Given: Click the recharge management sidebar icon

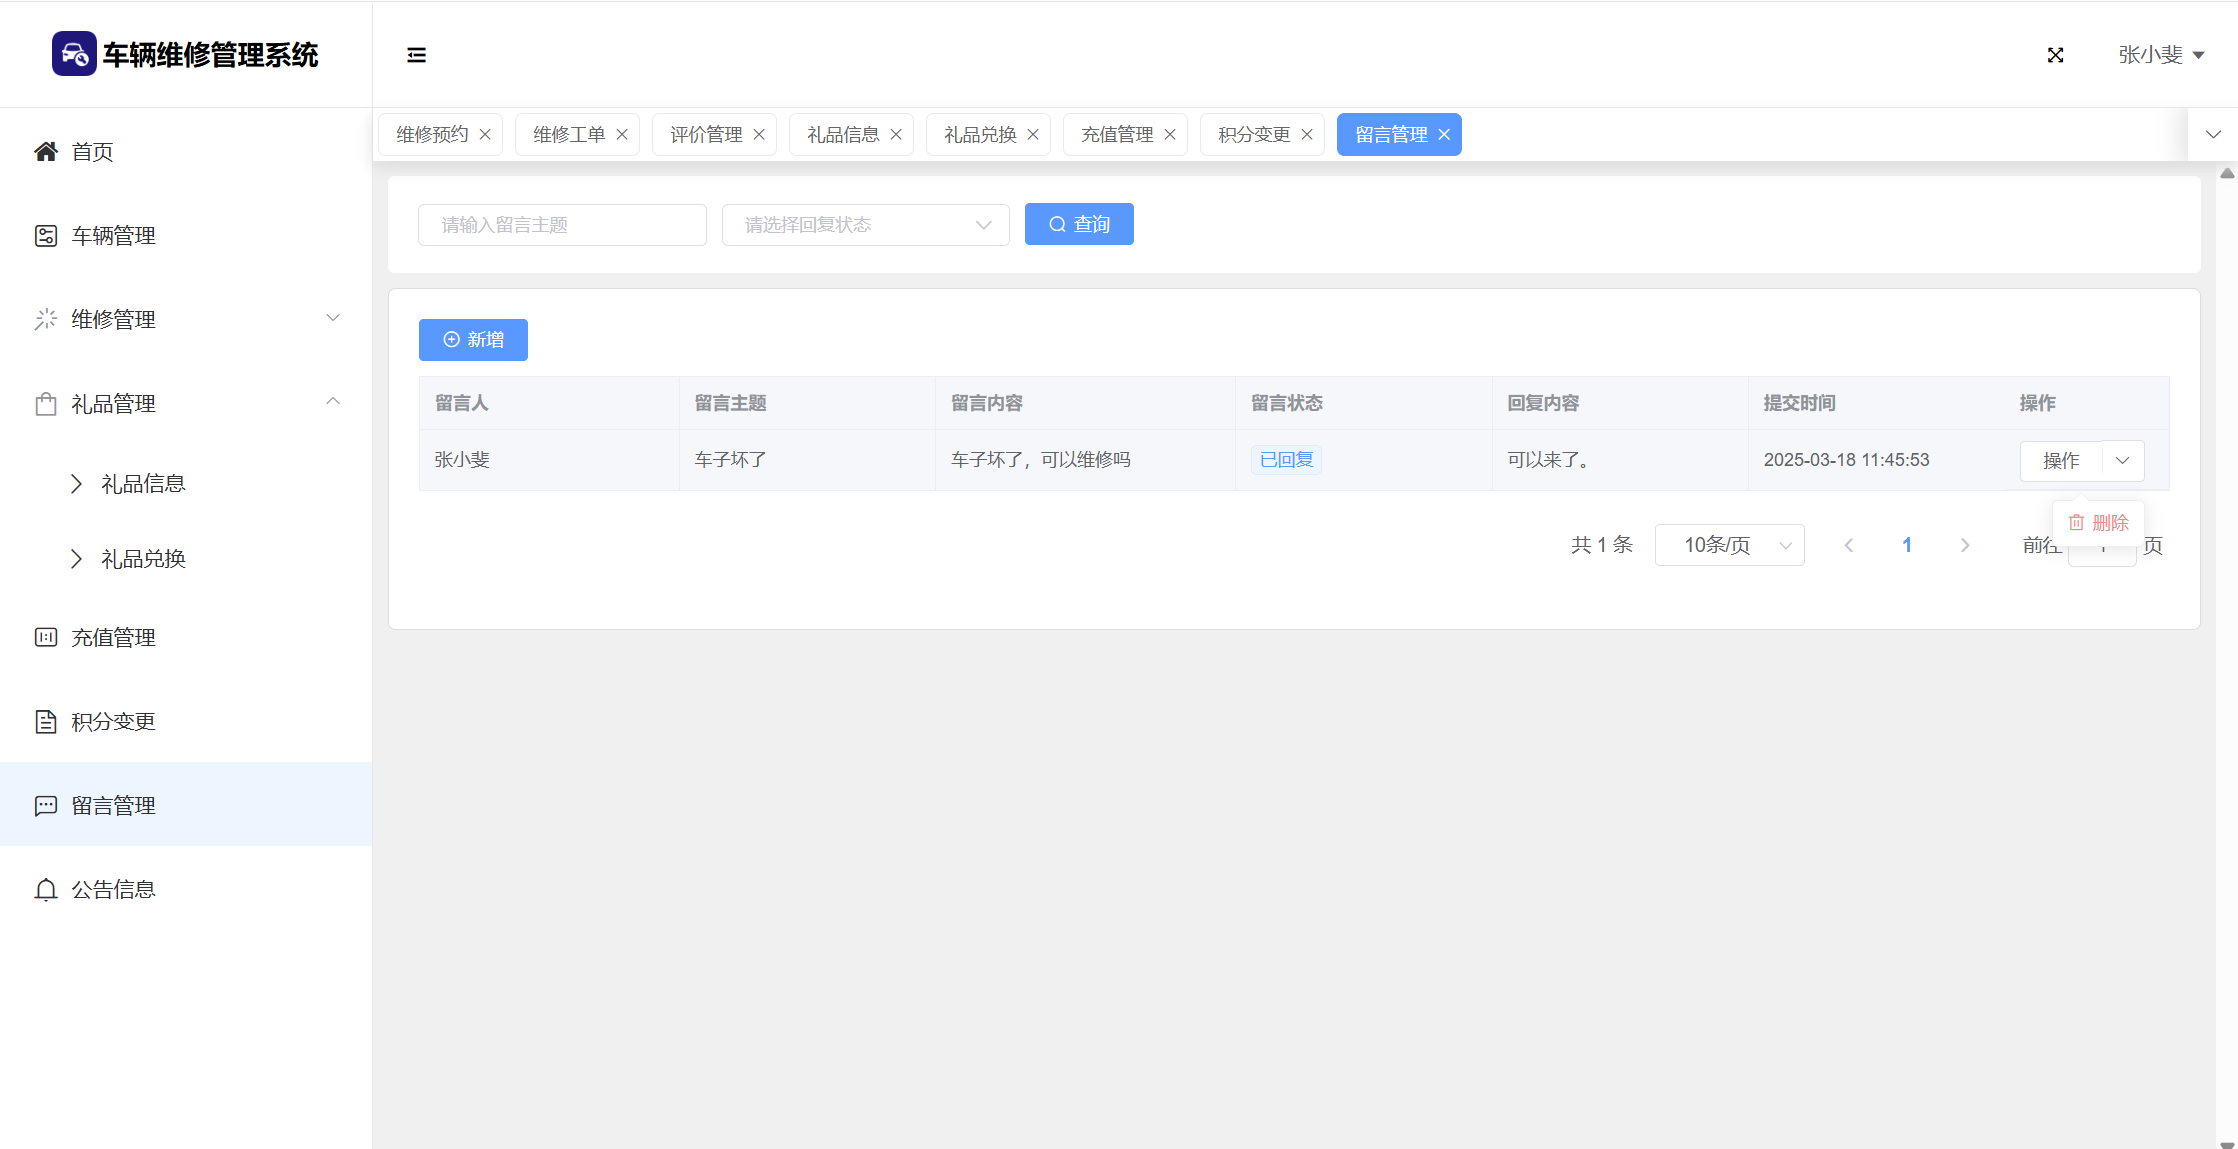Looking at the screenshot, I should (x=46, y=637).
